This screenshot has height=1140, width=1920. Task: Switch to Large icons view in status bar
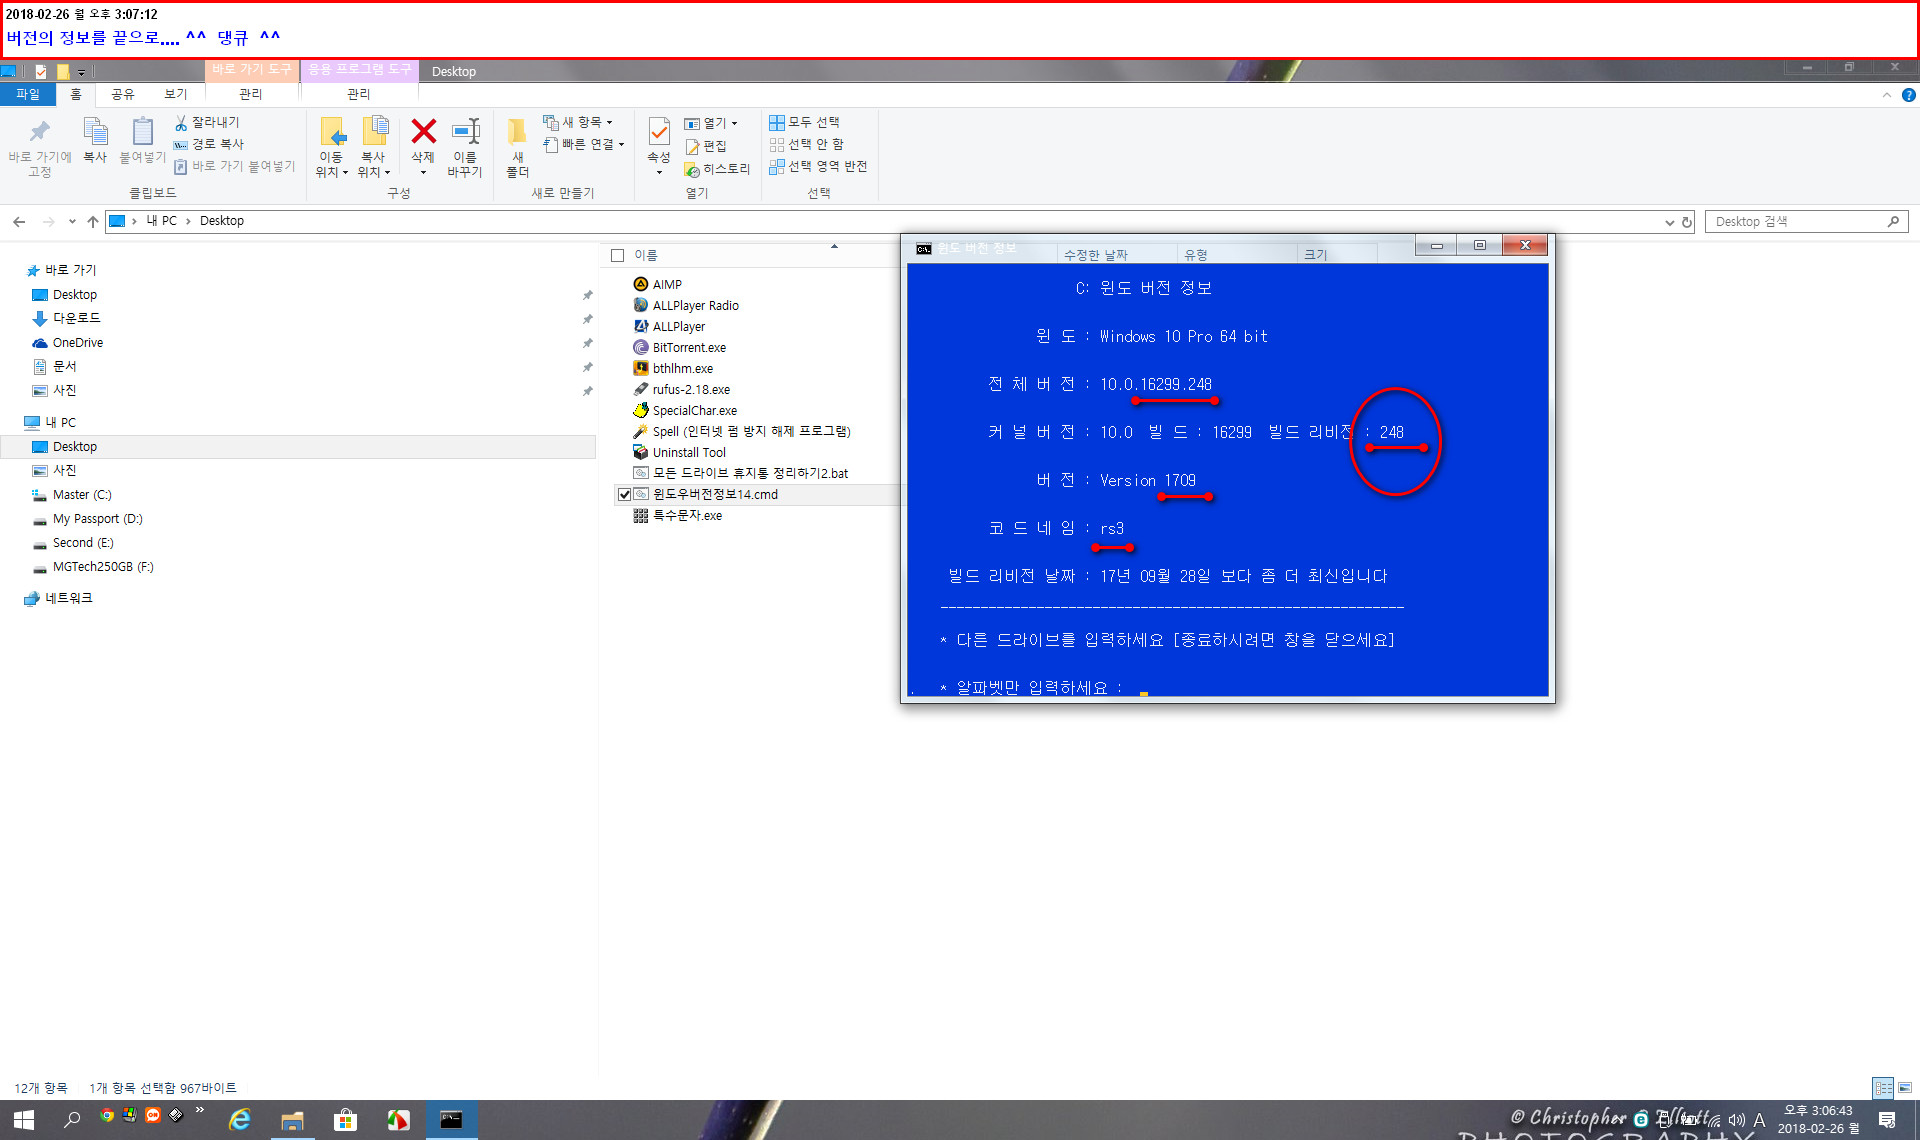tap(1905, 1088)
